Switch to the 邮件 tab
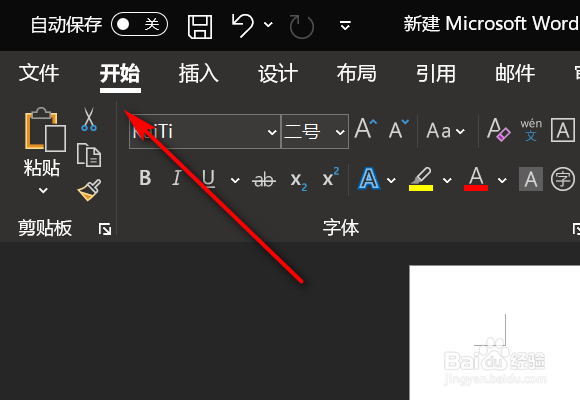This screenshot has height=400, width=580. (x=515, y=73)
